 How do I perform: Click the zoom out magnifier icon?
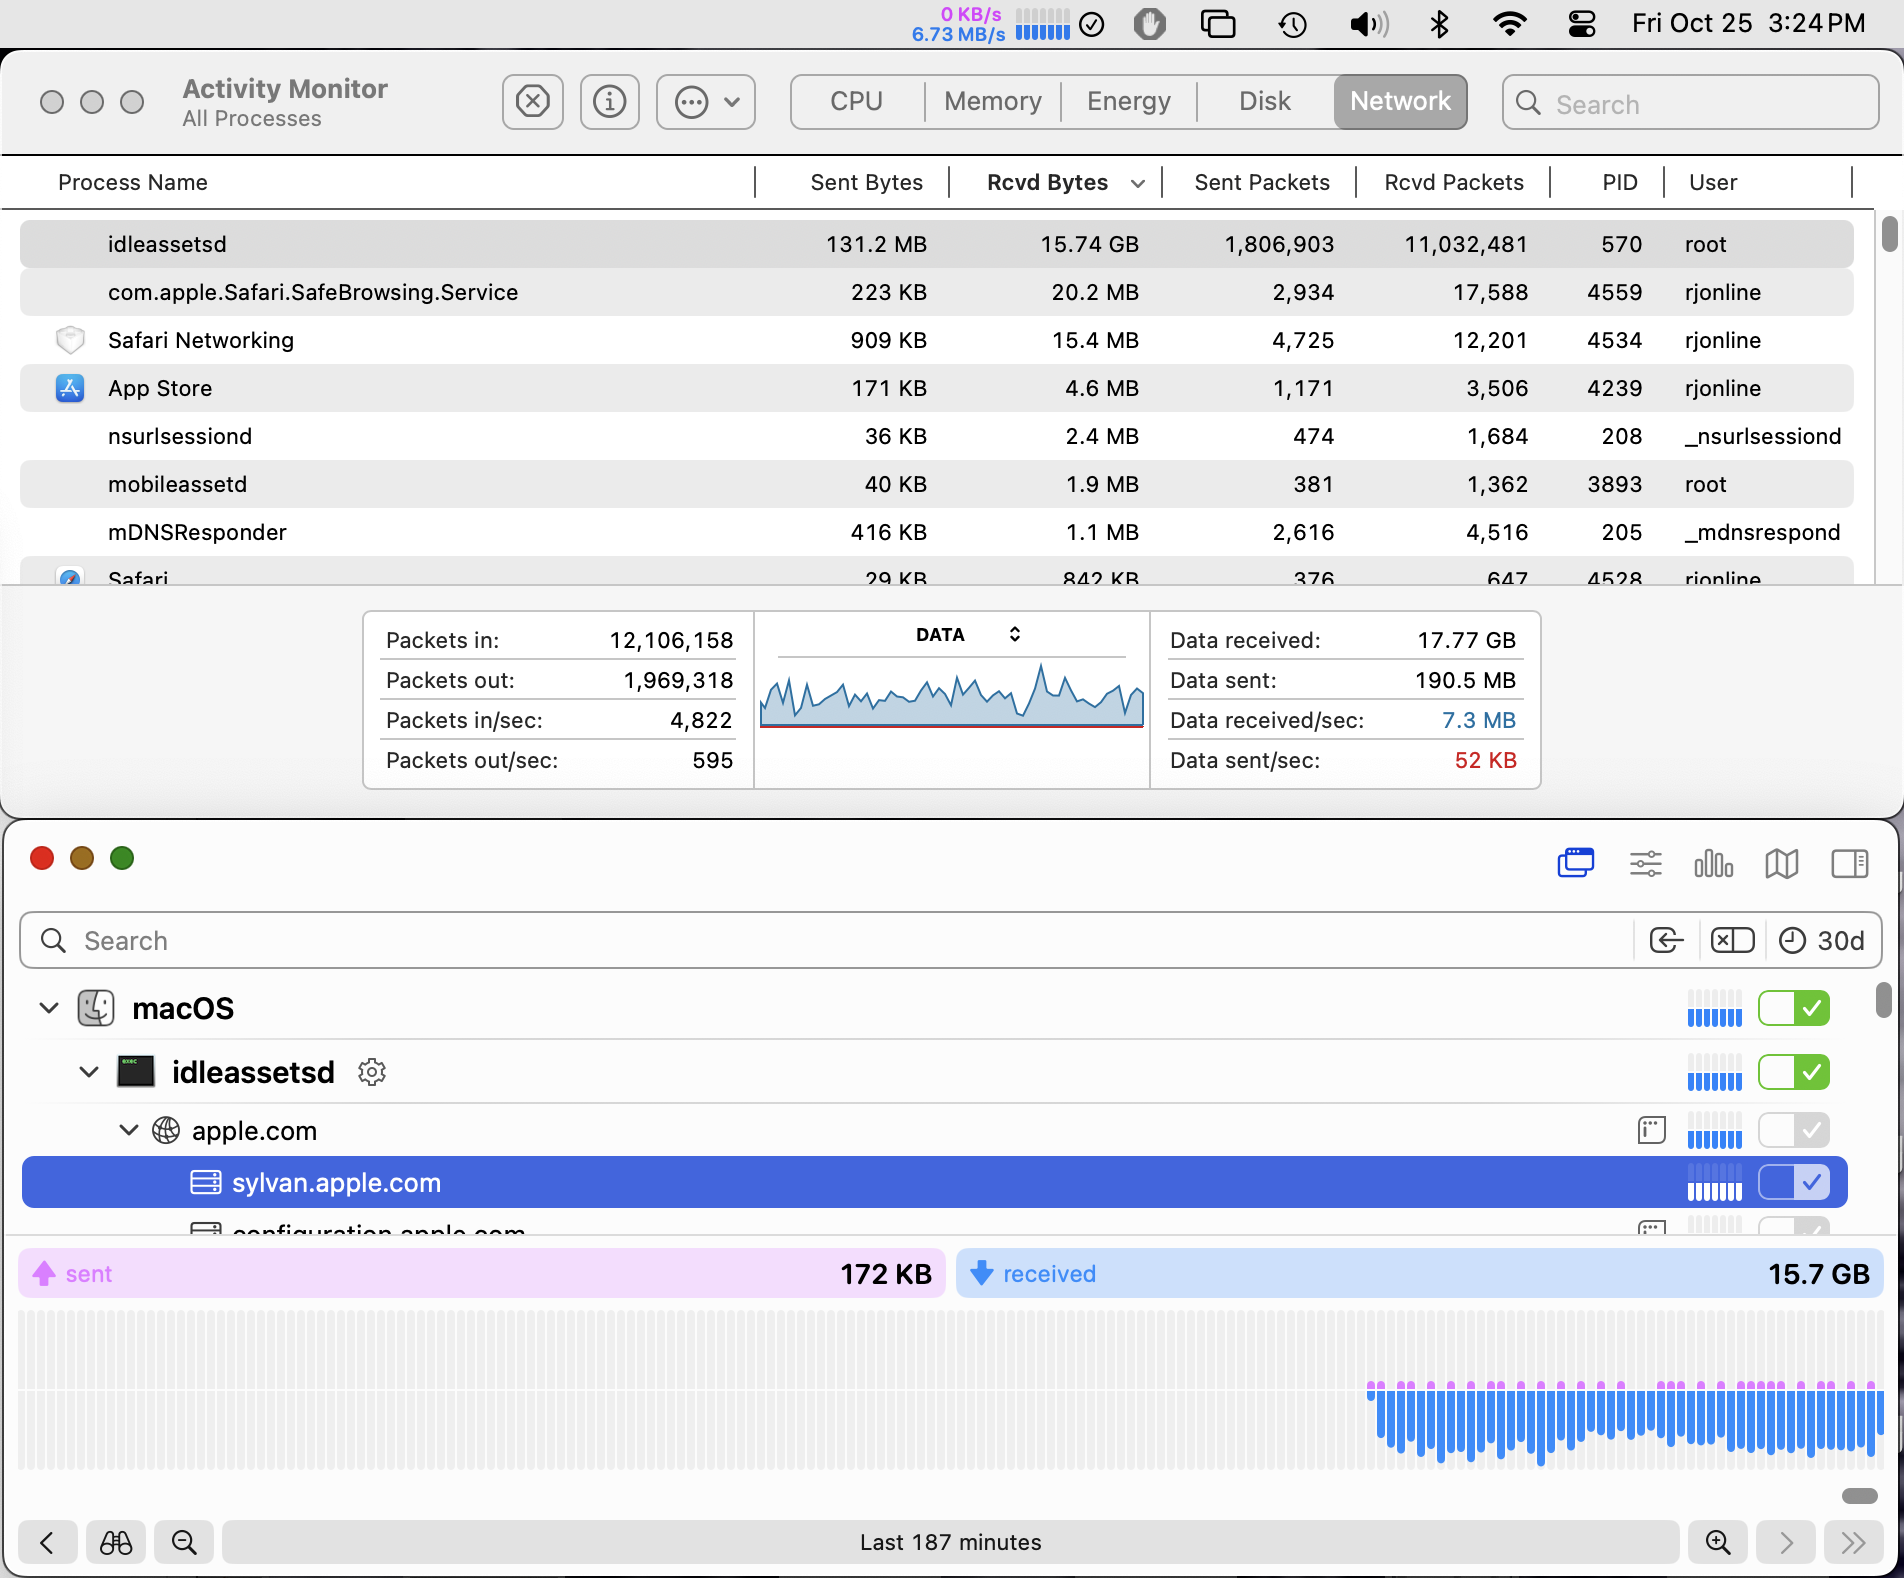[x=184, y=1543]
